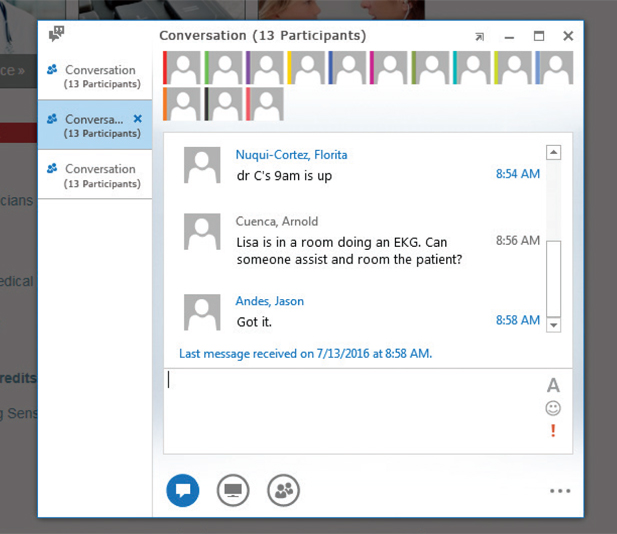Click Nuqui-Cortez, Florita sender name

(x=291, y=155)
